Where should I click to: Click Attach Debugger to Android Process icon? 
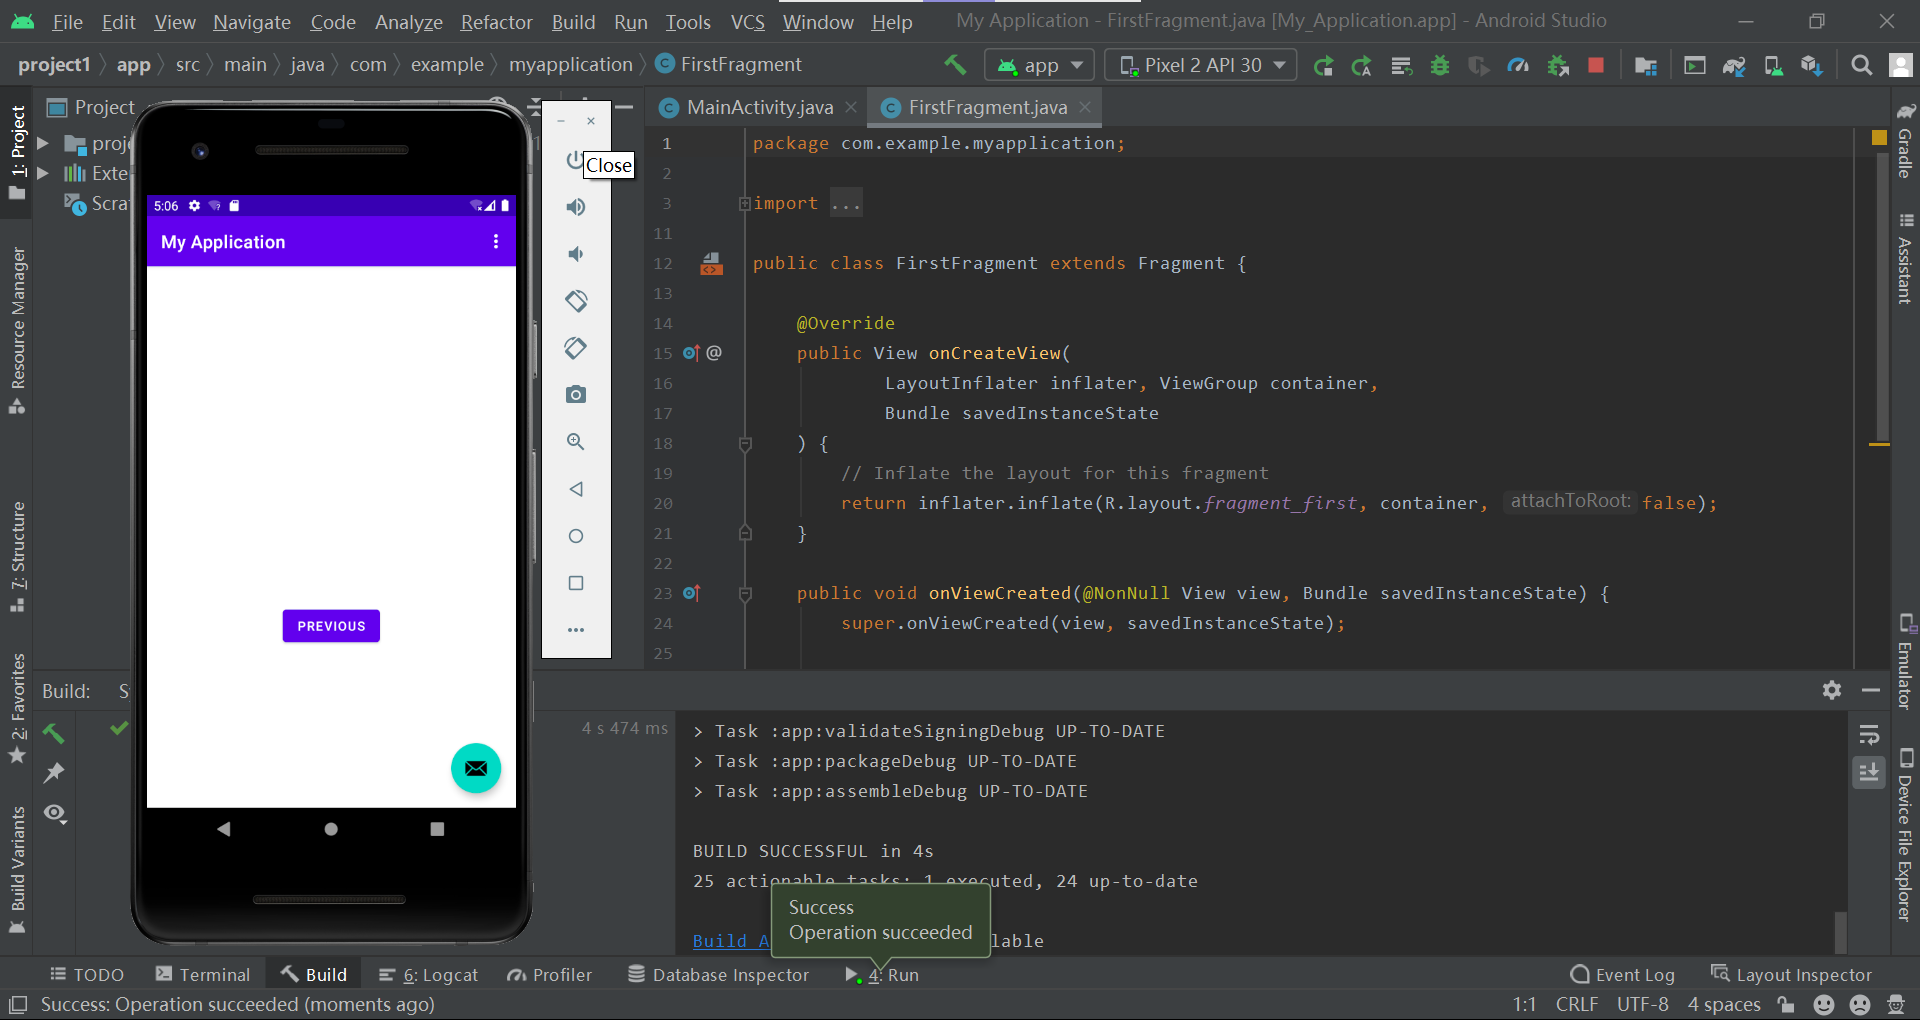pos(1557,65)
